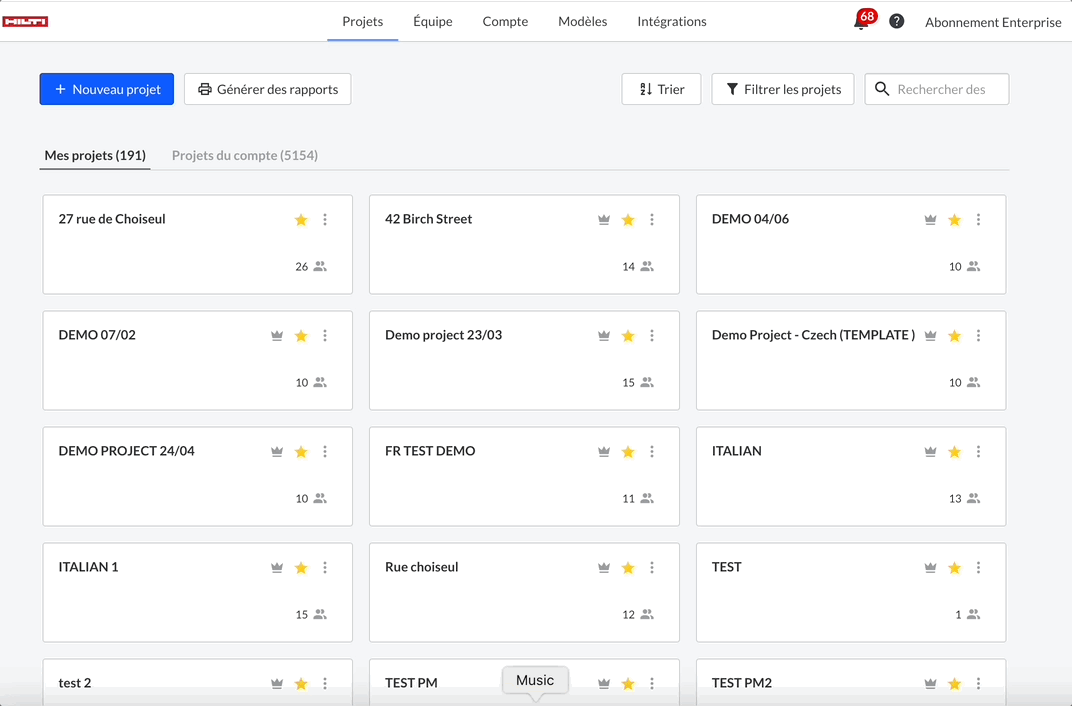Click Générer des rapports button
This screenshot has height=706, width=1072.
pyautogui.click(x=268, y=89)
